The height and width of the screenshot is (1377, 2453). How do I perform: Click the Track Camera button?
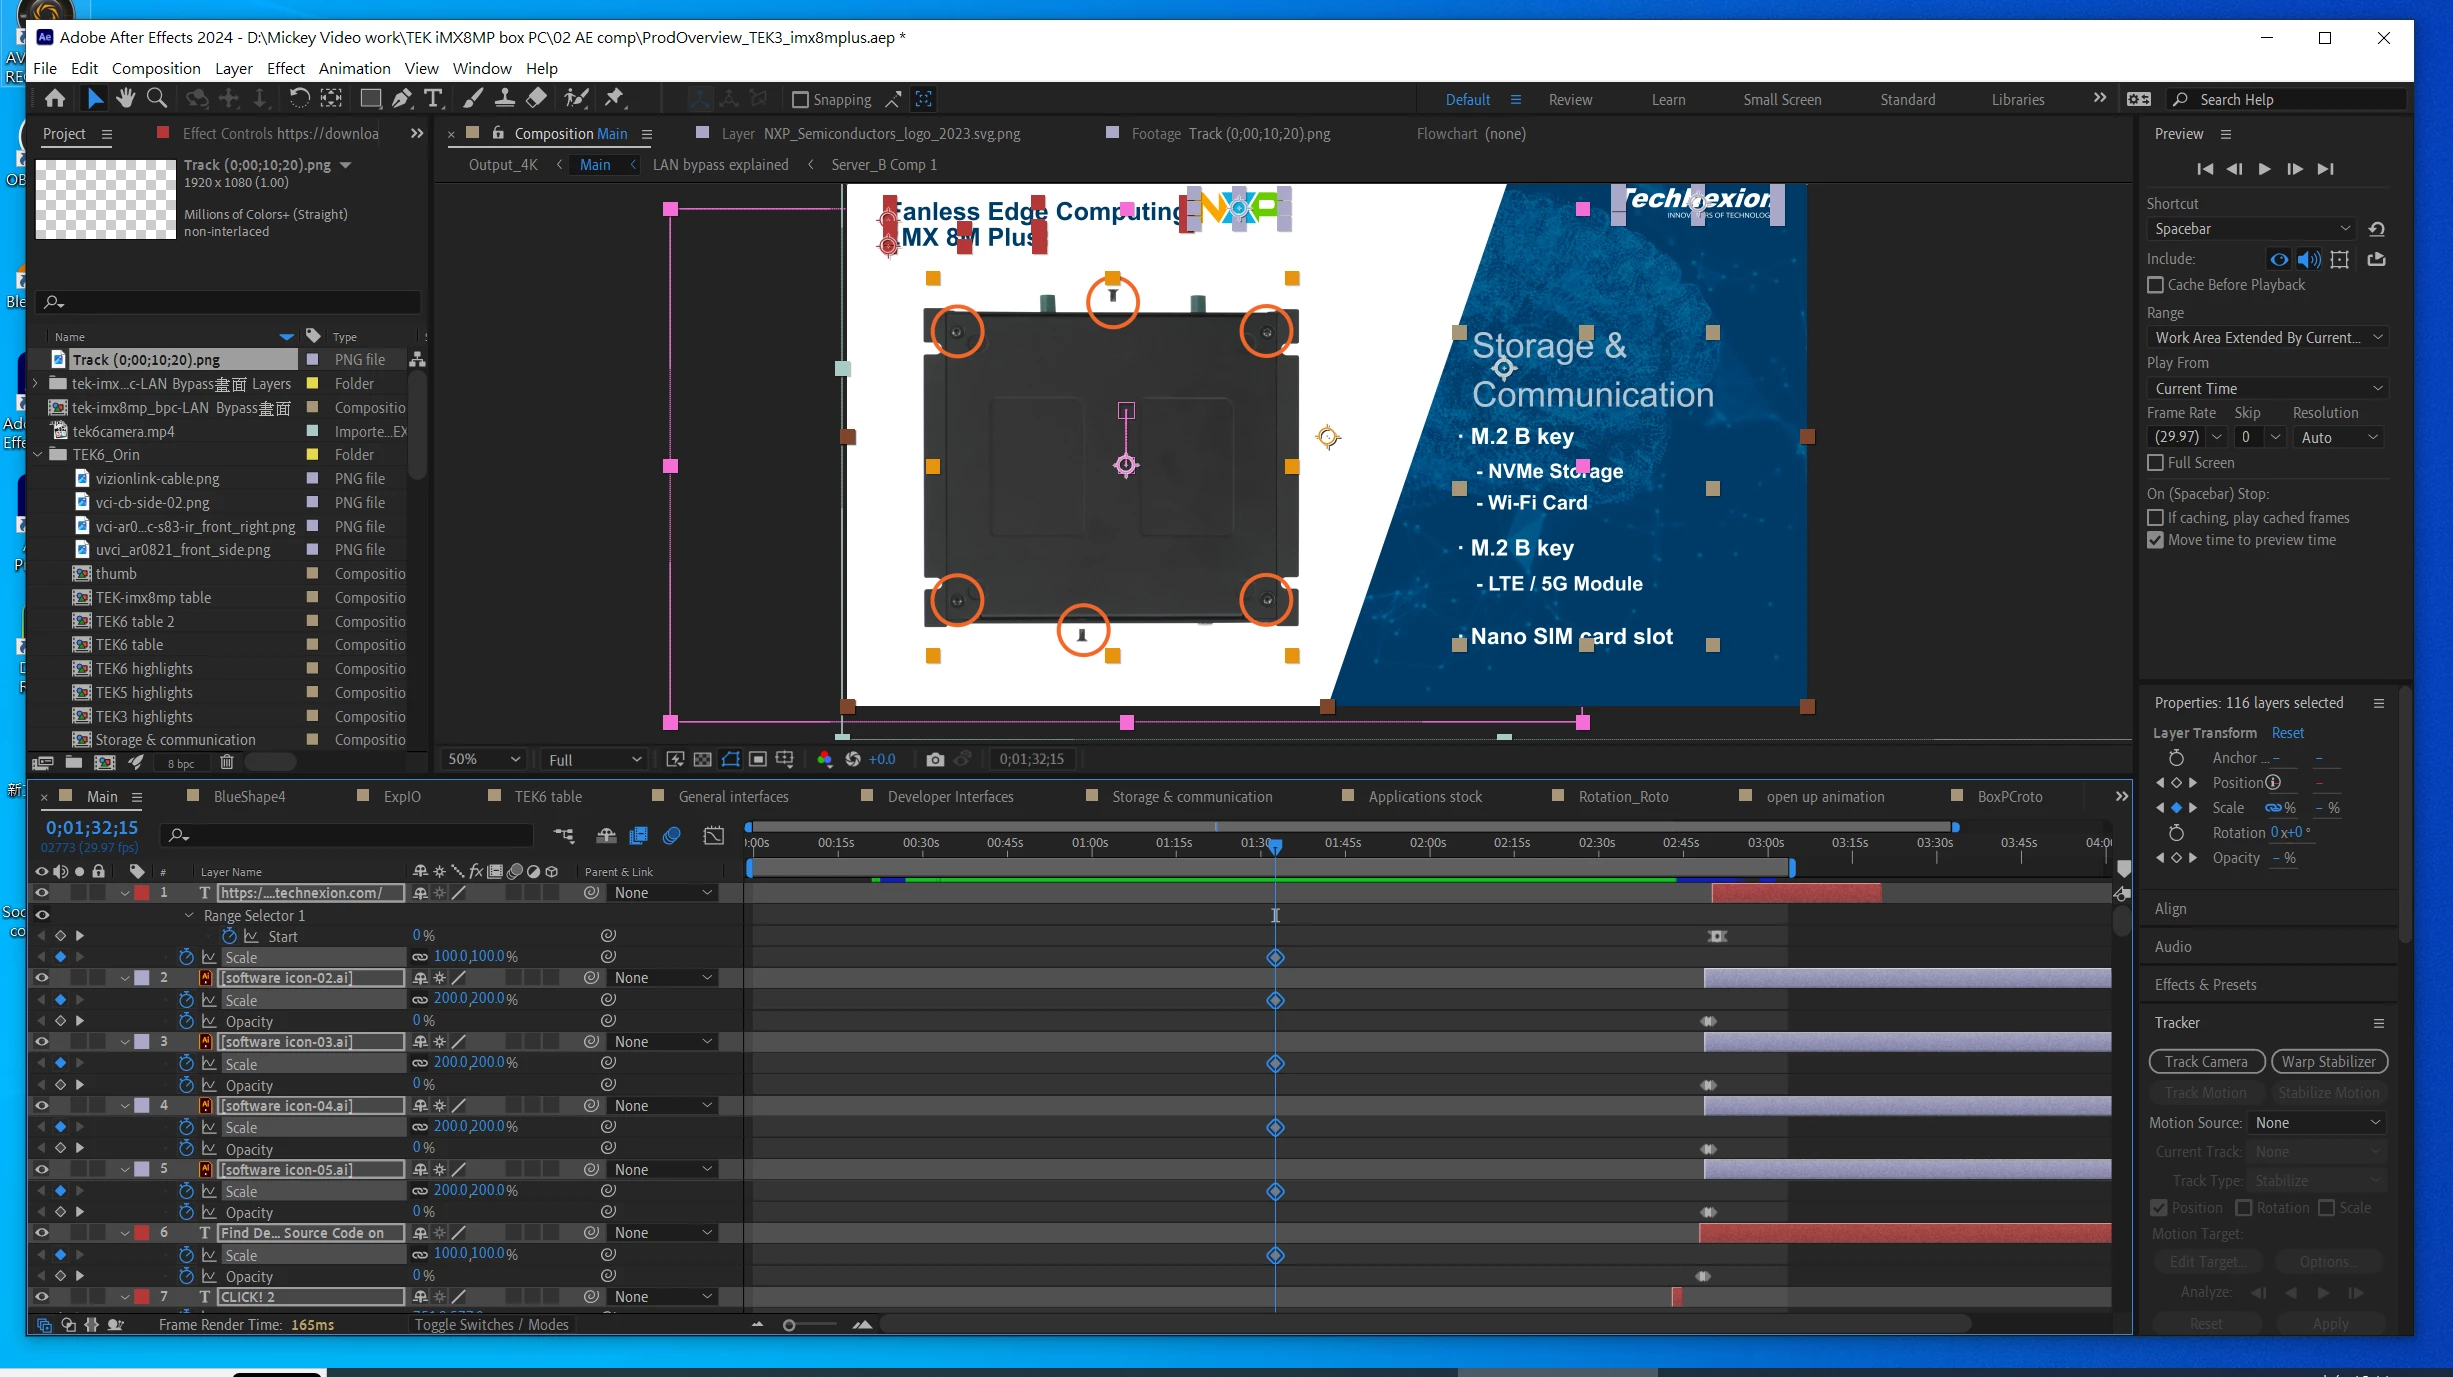pos(2205,1062)
